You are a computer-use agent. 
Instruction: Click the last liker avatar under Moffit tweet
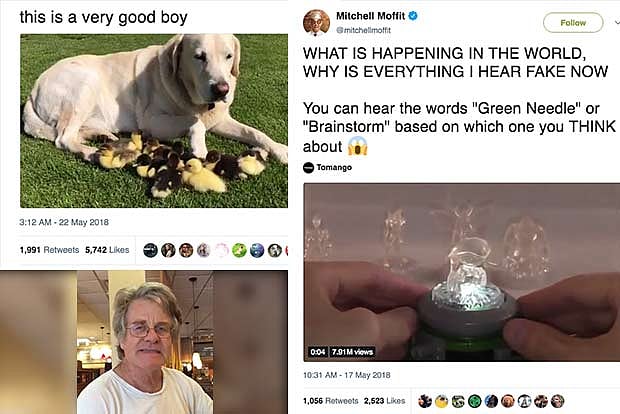tap(558, 401)
